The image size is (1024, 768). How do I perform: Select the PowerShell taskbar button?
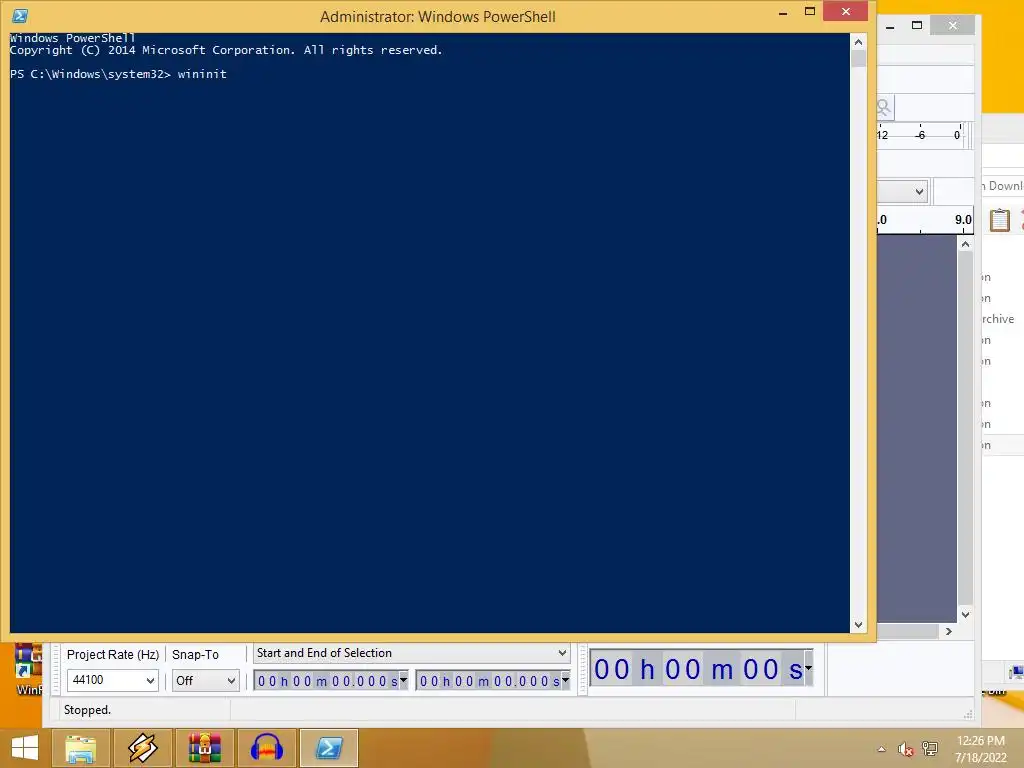click(x=328, y=748)
